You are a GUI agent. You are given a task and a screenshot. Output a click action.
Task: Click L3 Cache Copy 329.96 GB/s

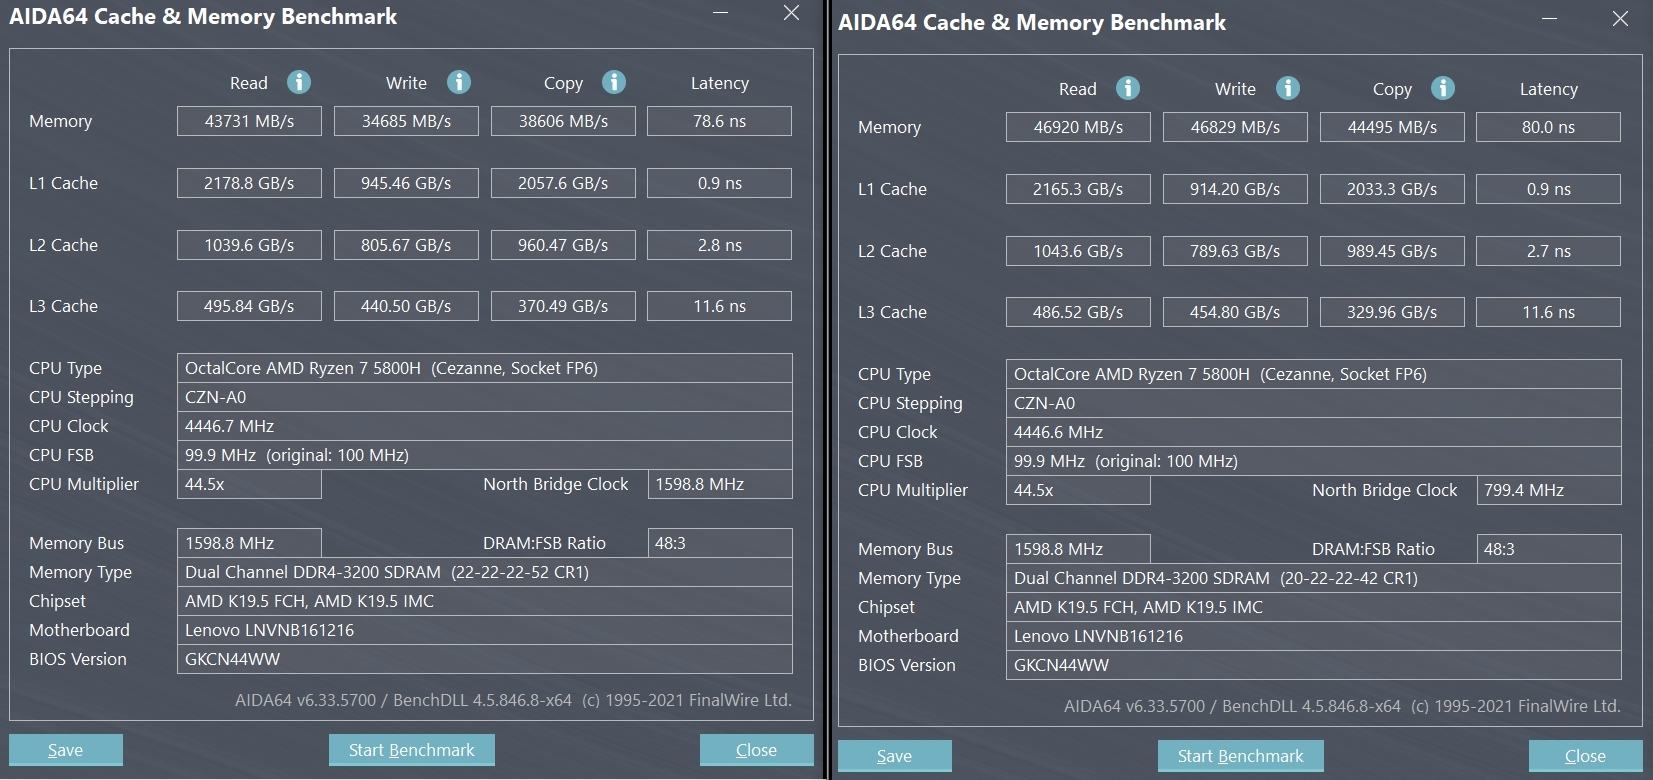1392,312
